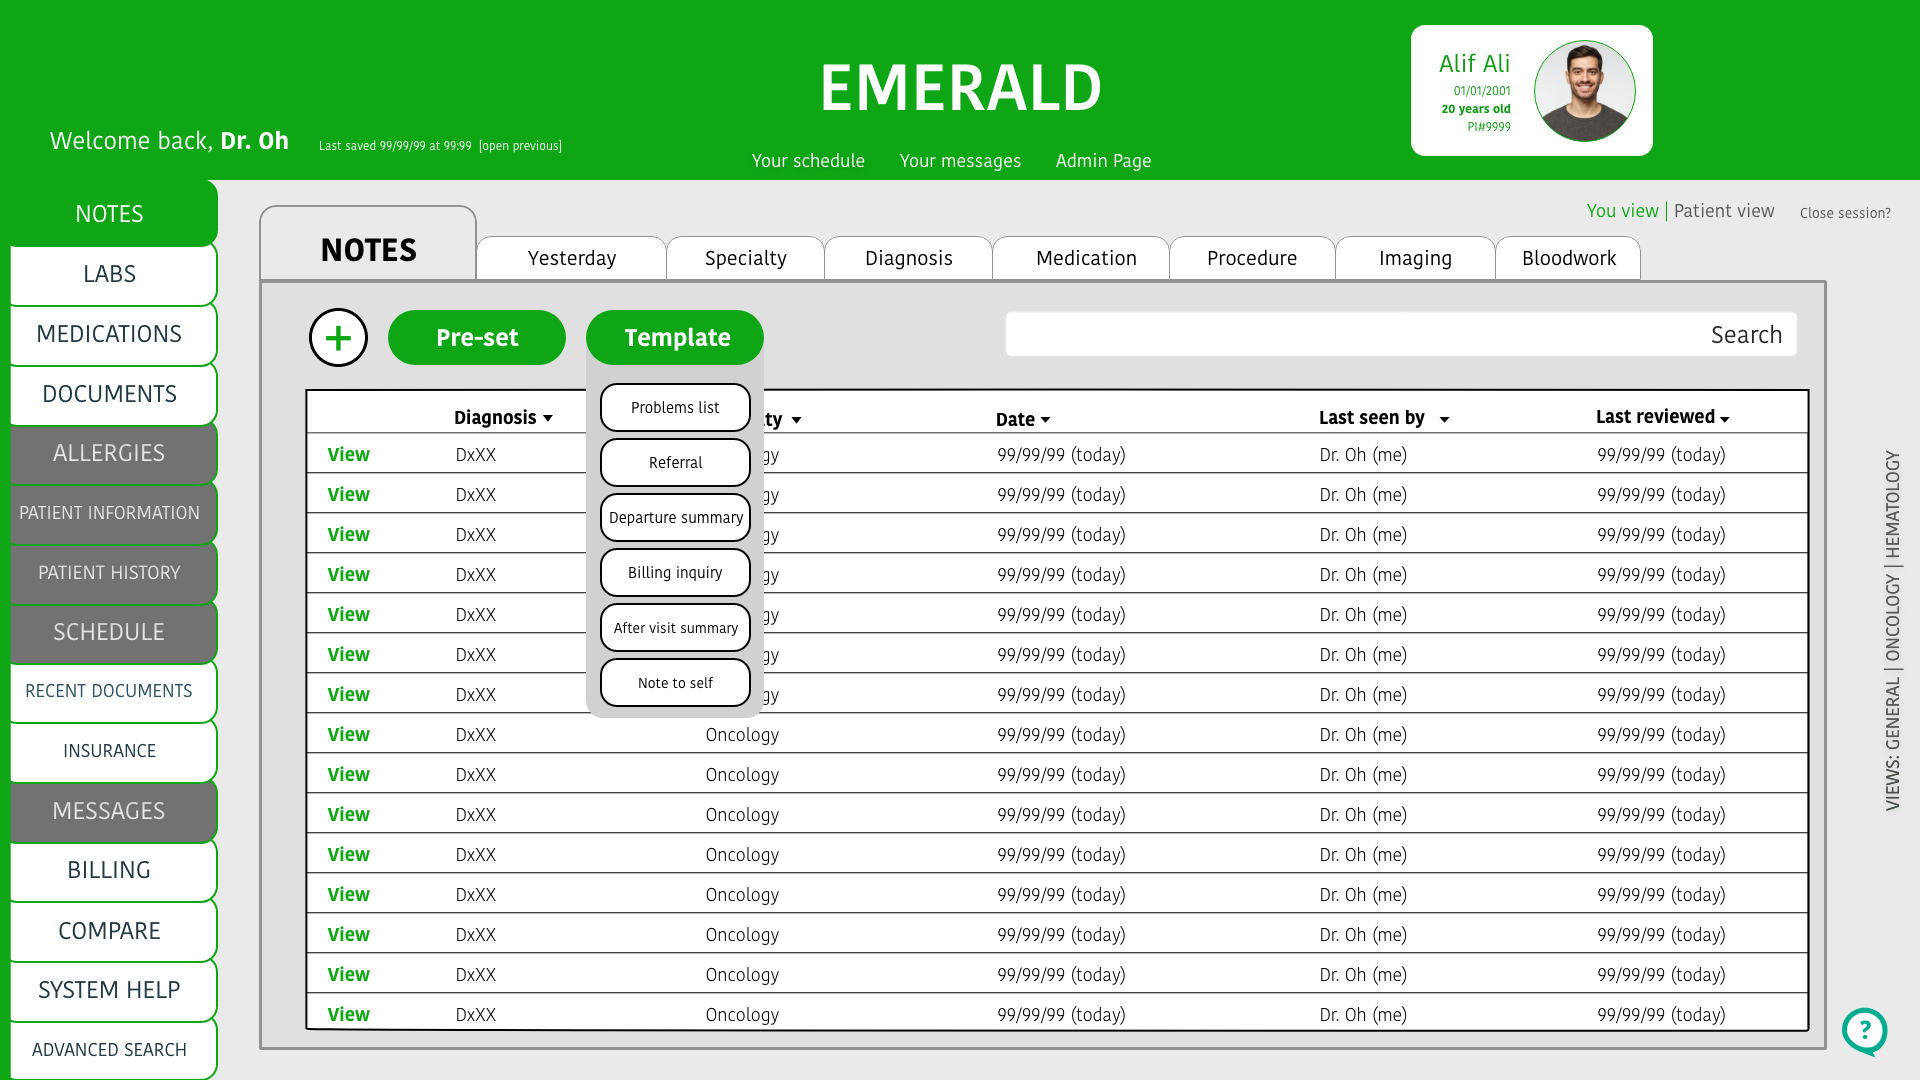
Task: Switch to the Imaging tab
Action: (1415, 258)
